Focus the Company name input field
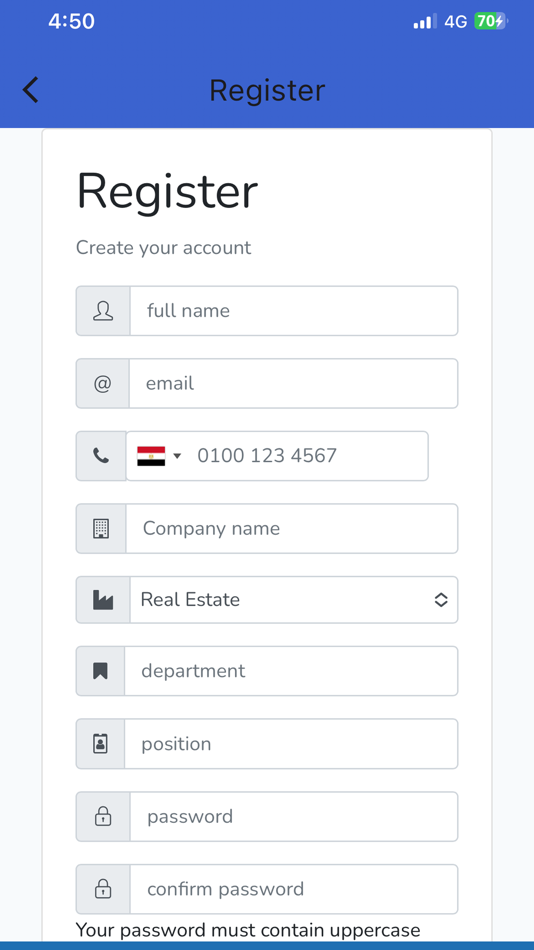 tap(292, 528)
